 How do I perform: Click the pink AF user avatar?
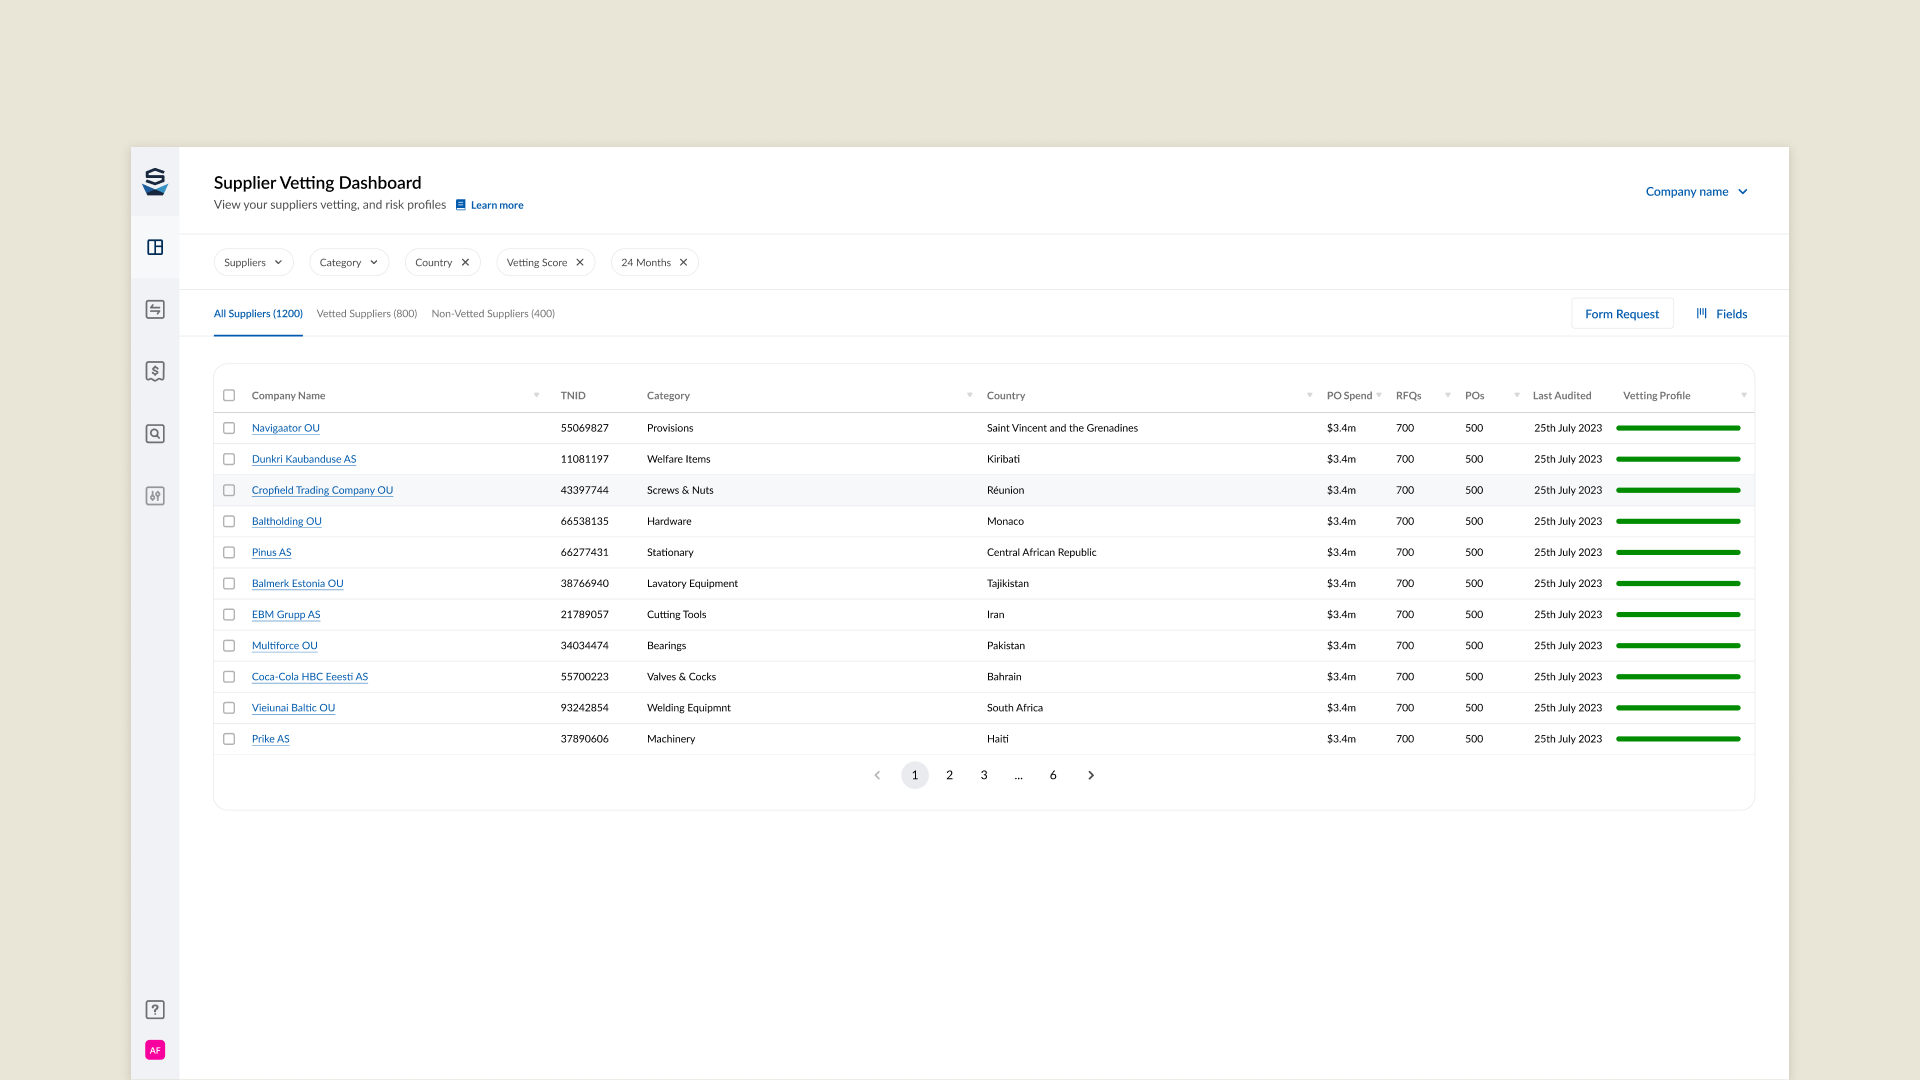point(155,1050)
